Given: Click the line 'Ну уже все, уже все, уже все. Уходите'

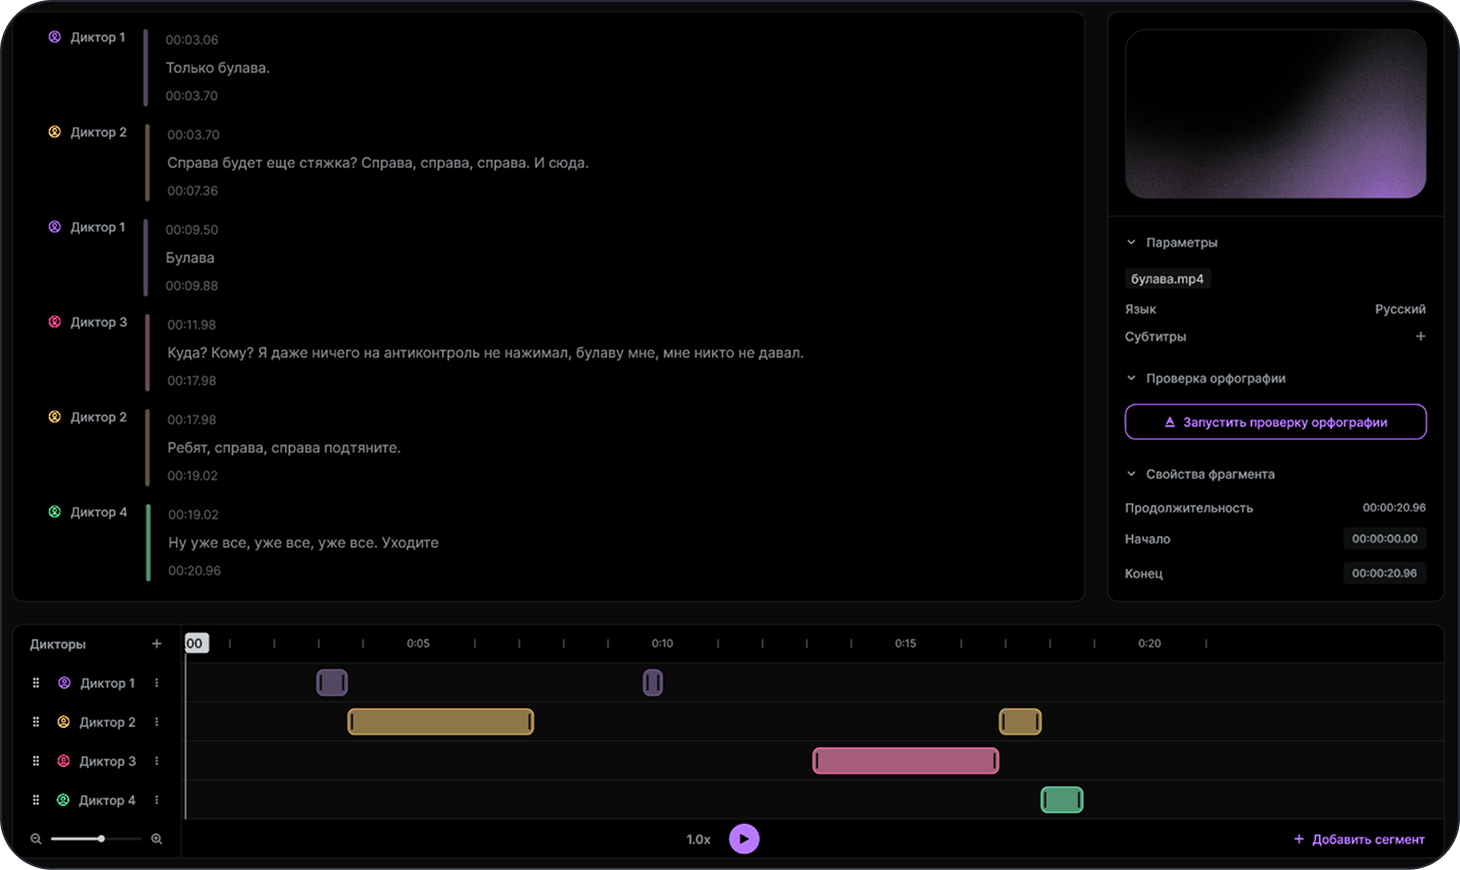Looking at the screenshot, I should pos(304,543).
